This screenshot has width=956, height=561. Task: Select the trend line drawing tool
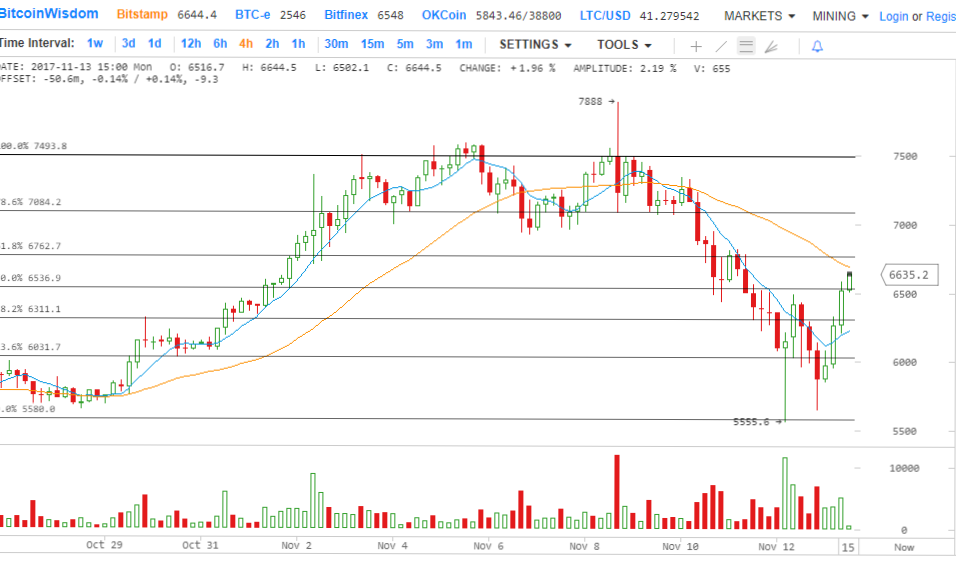click(721, 46)
